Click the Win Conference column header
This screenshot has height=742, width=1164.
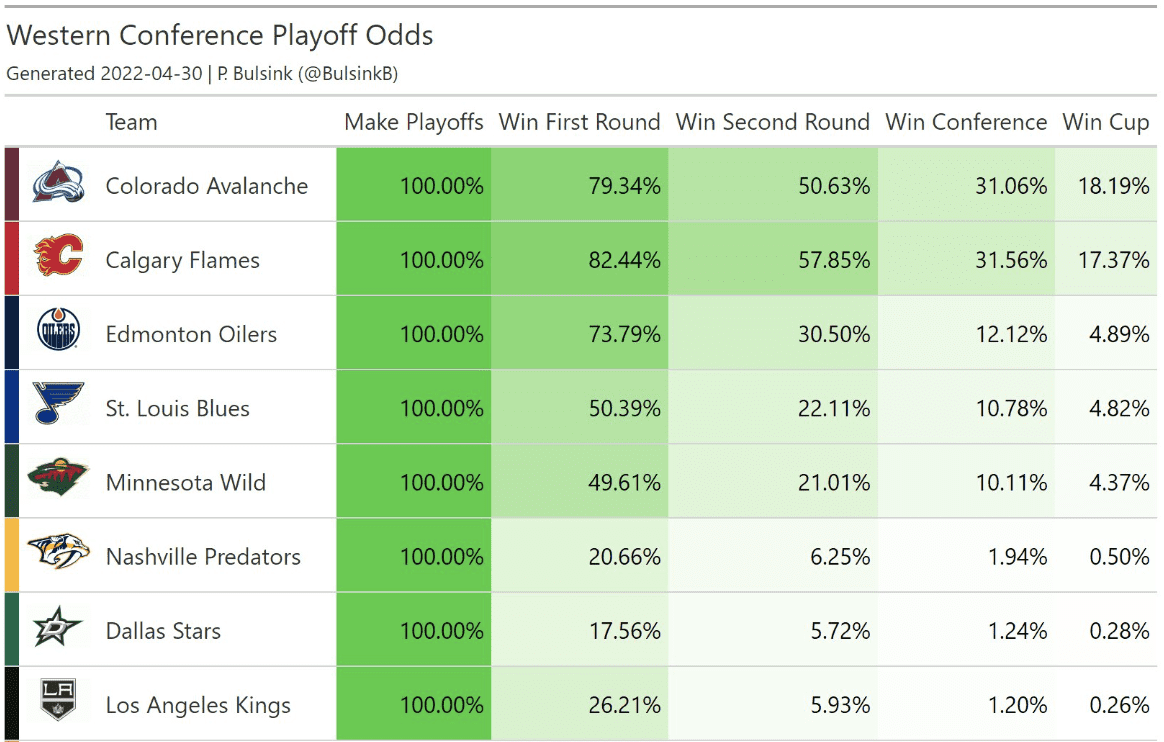(x=965, y=122)
